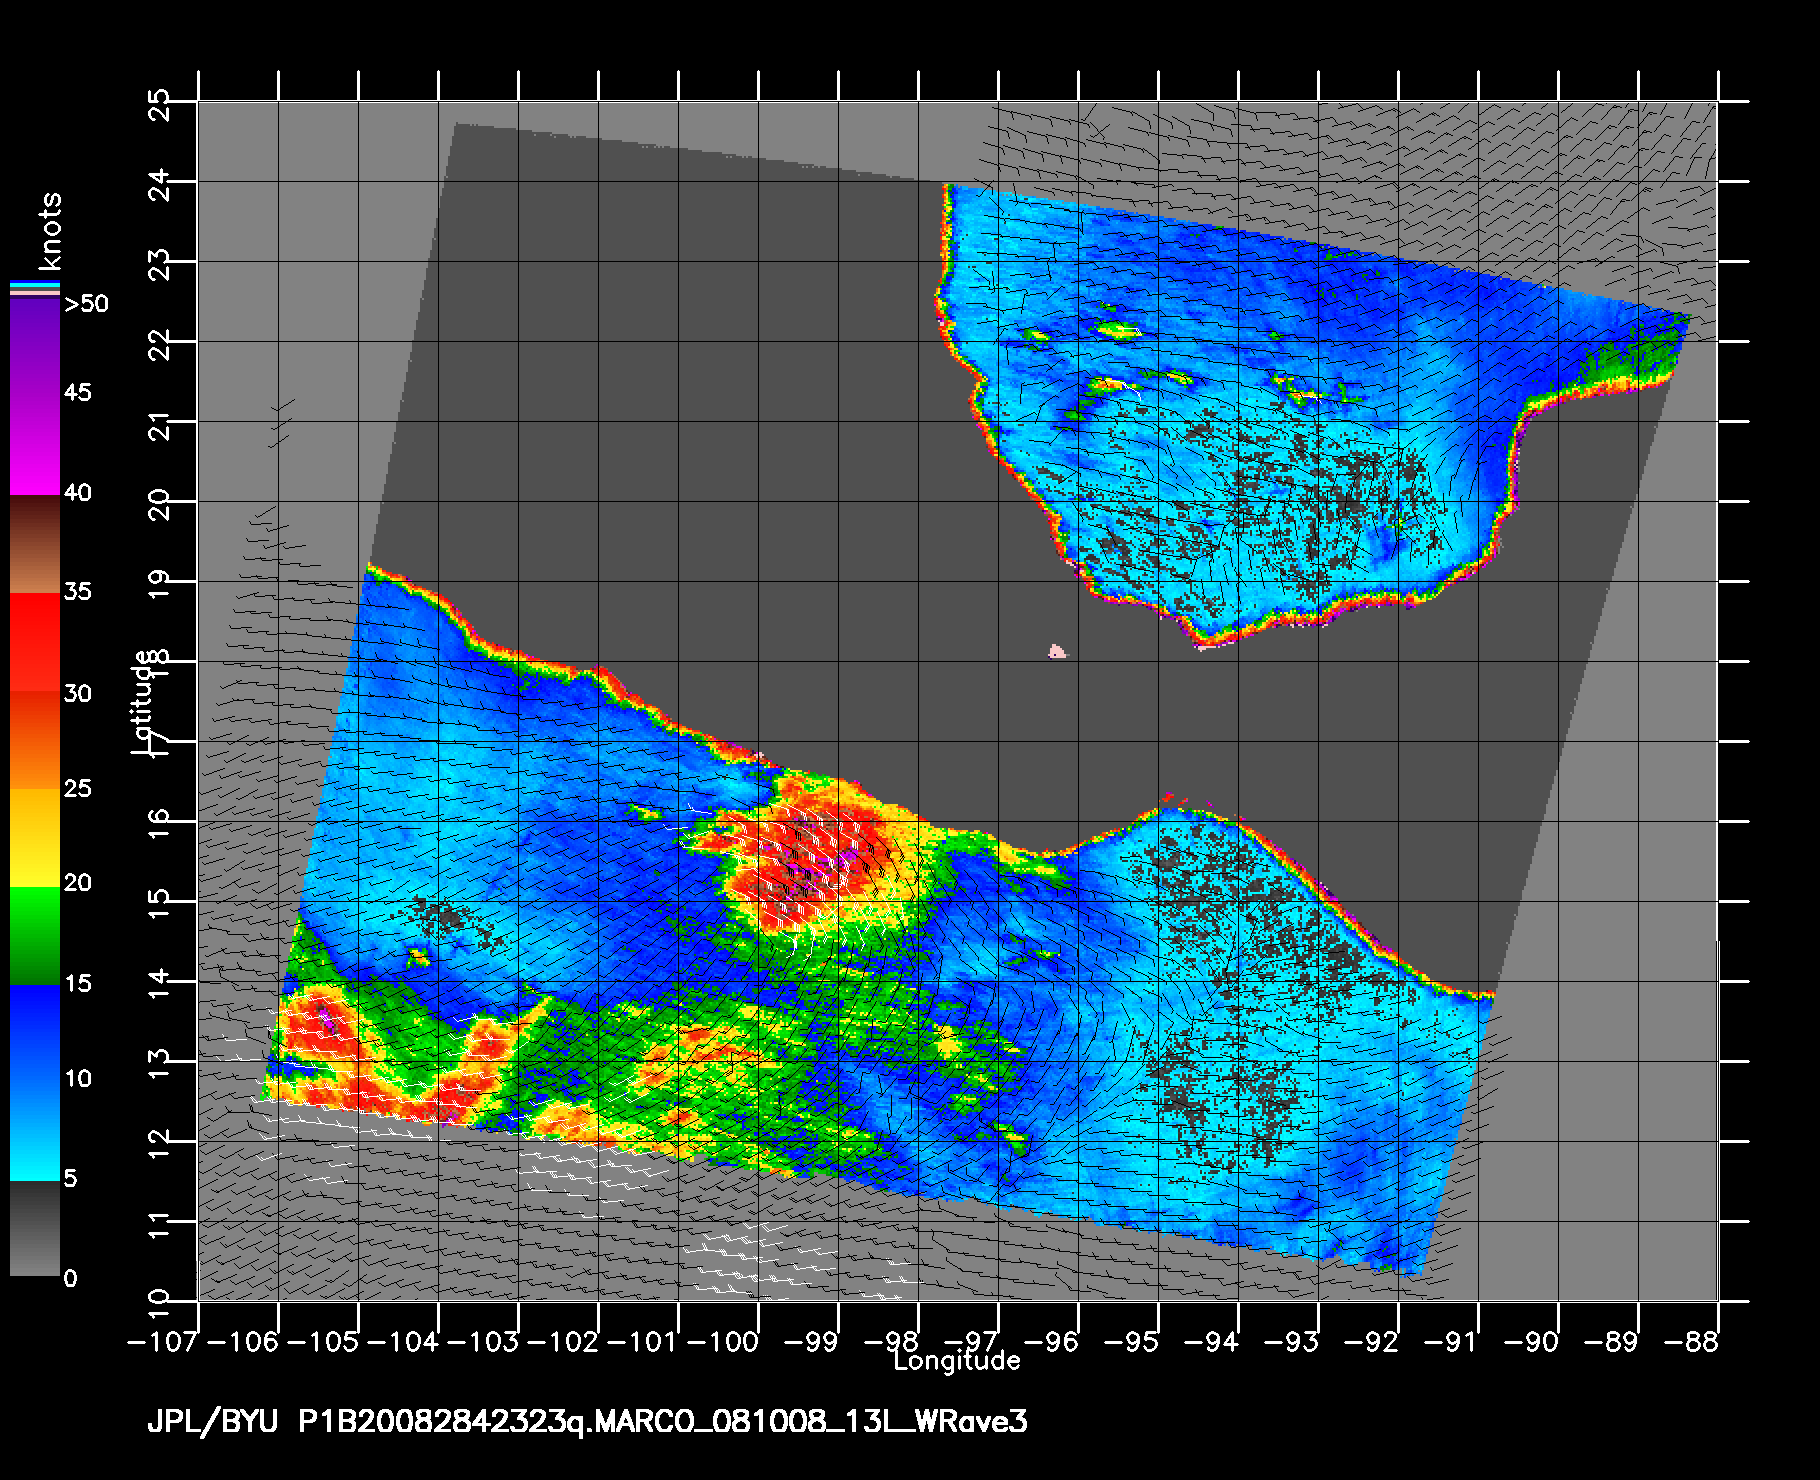Click longitude tick label '-104'

(405, 1341)
